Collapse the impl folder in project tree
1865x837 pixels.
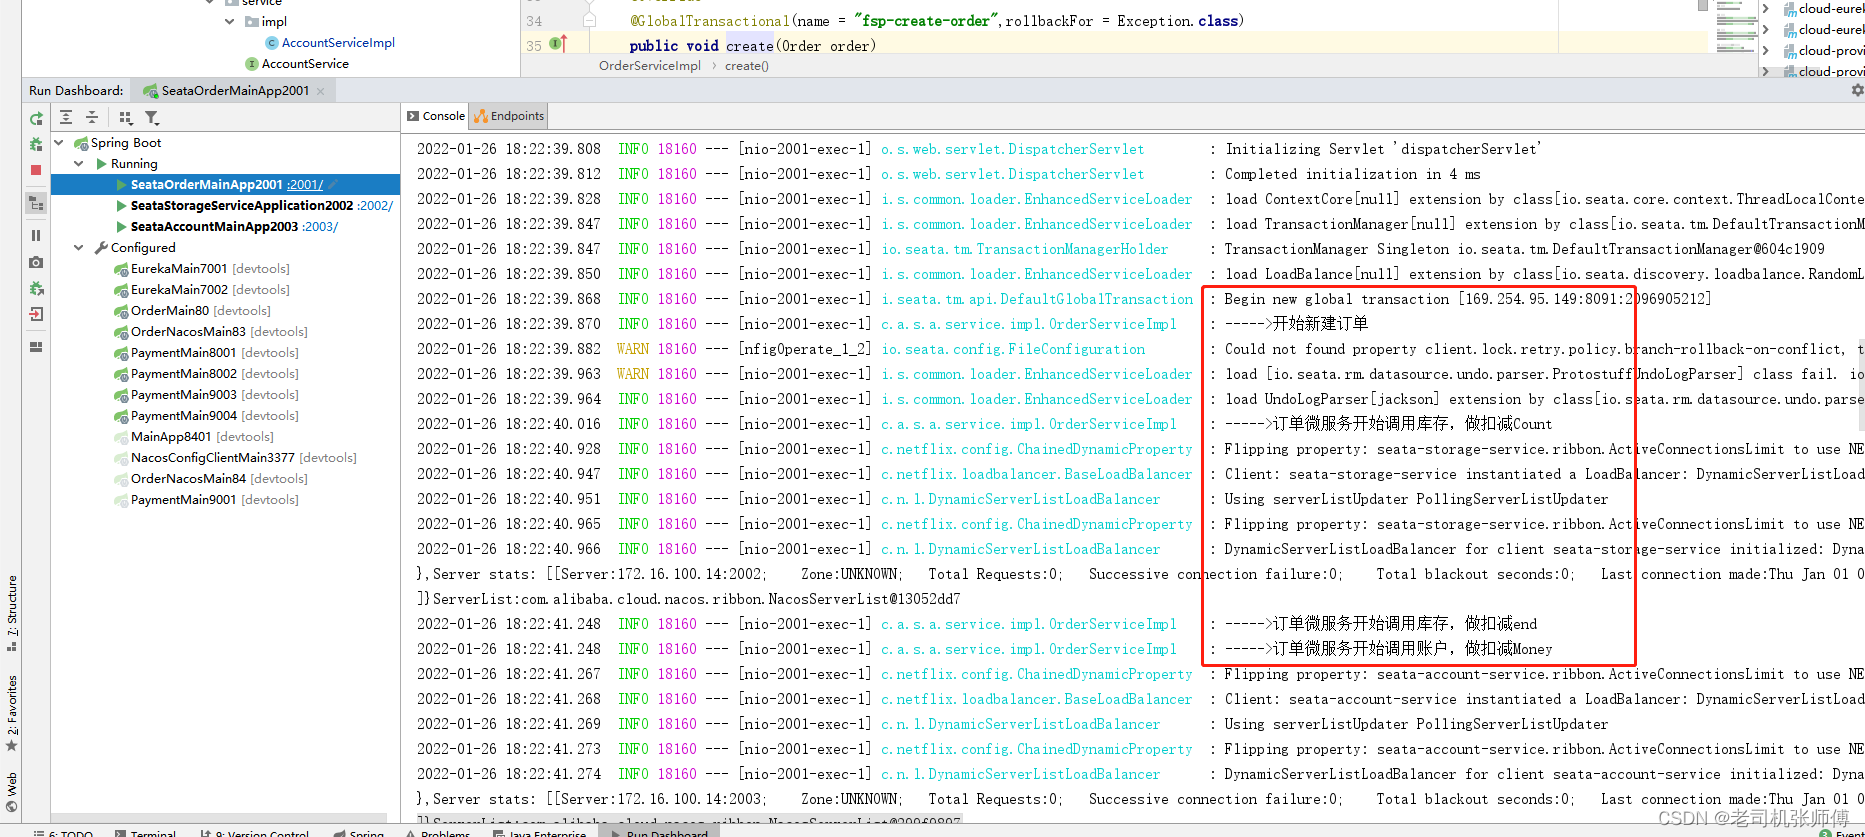click(x=230, y=21)
